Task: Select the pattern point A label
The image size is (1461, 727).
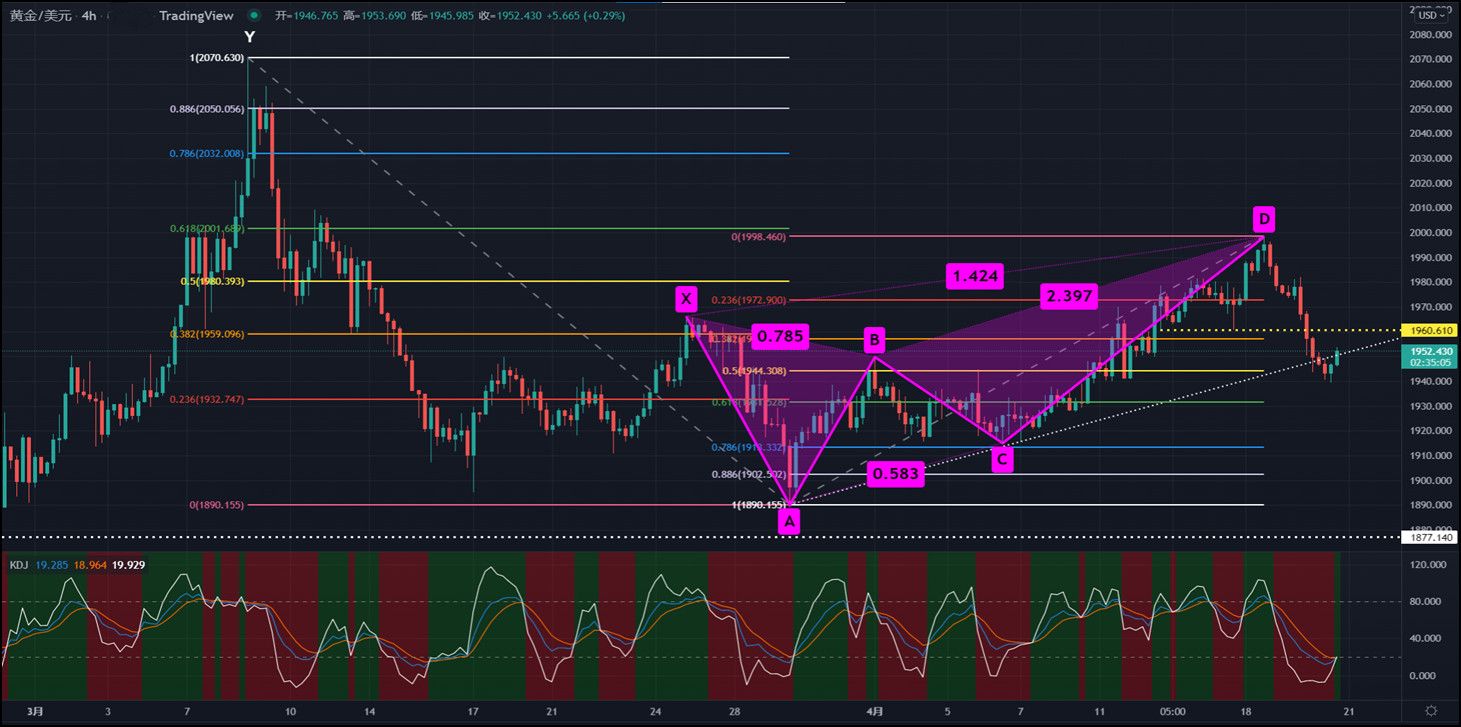Action: [x=789, y=521]
